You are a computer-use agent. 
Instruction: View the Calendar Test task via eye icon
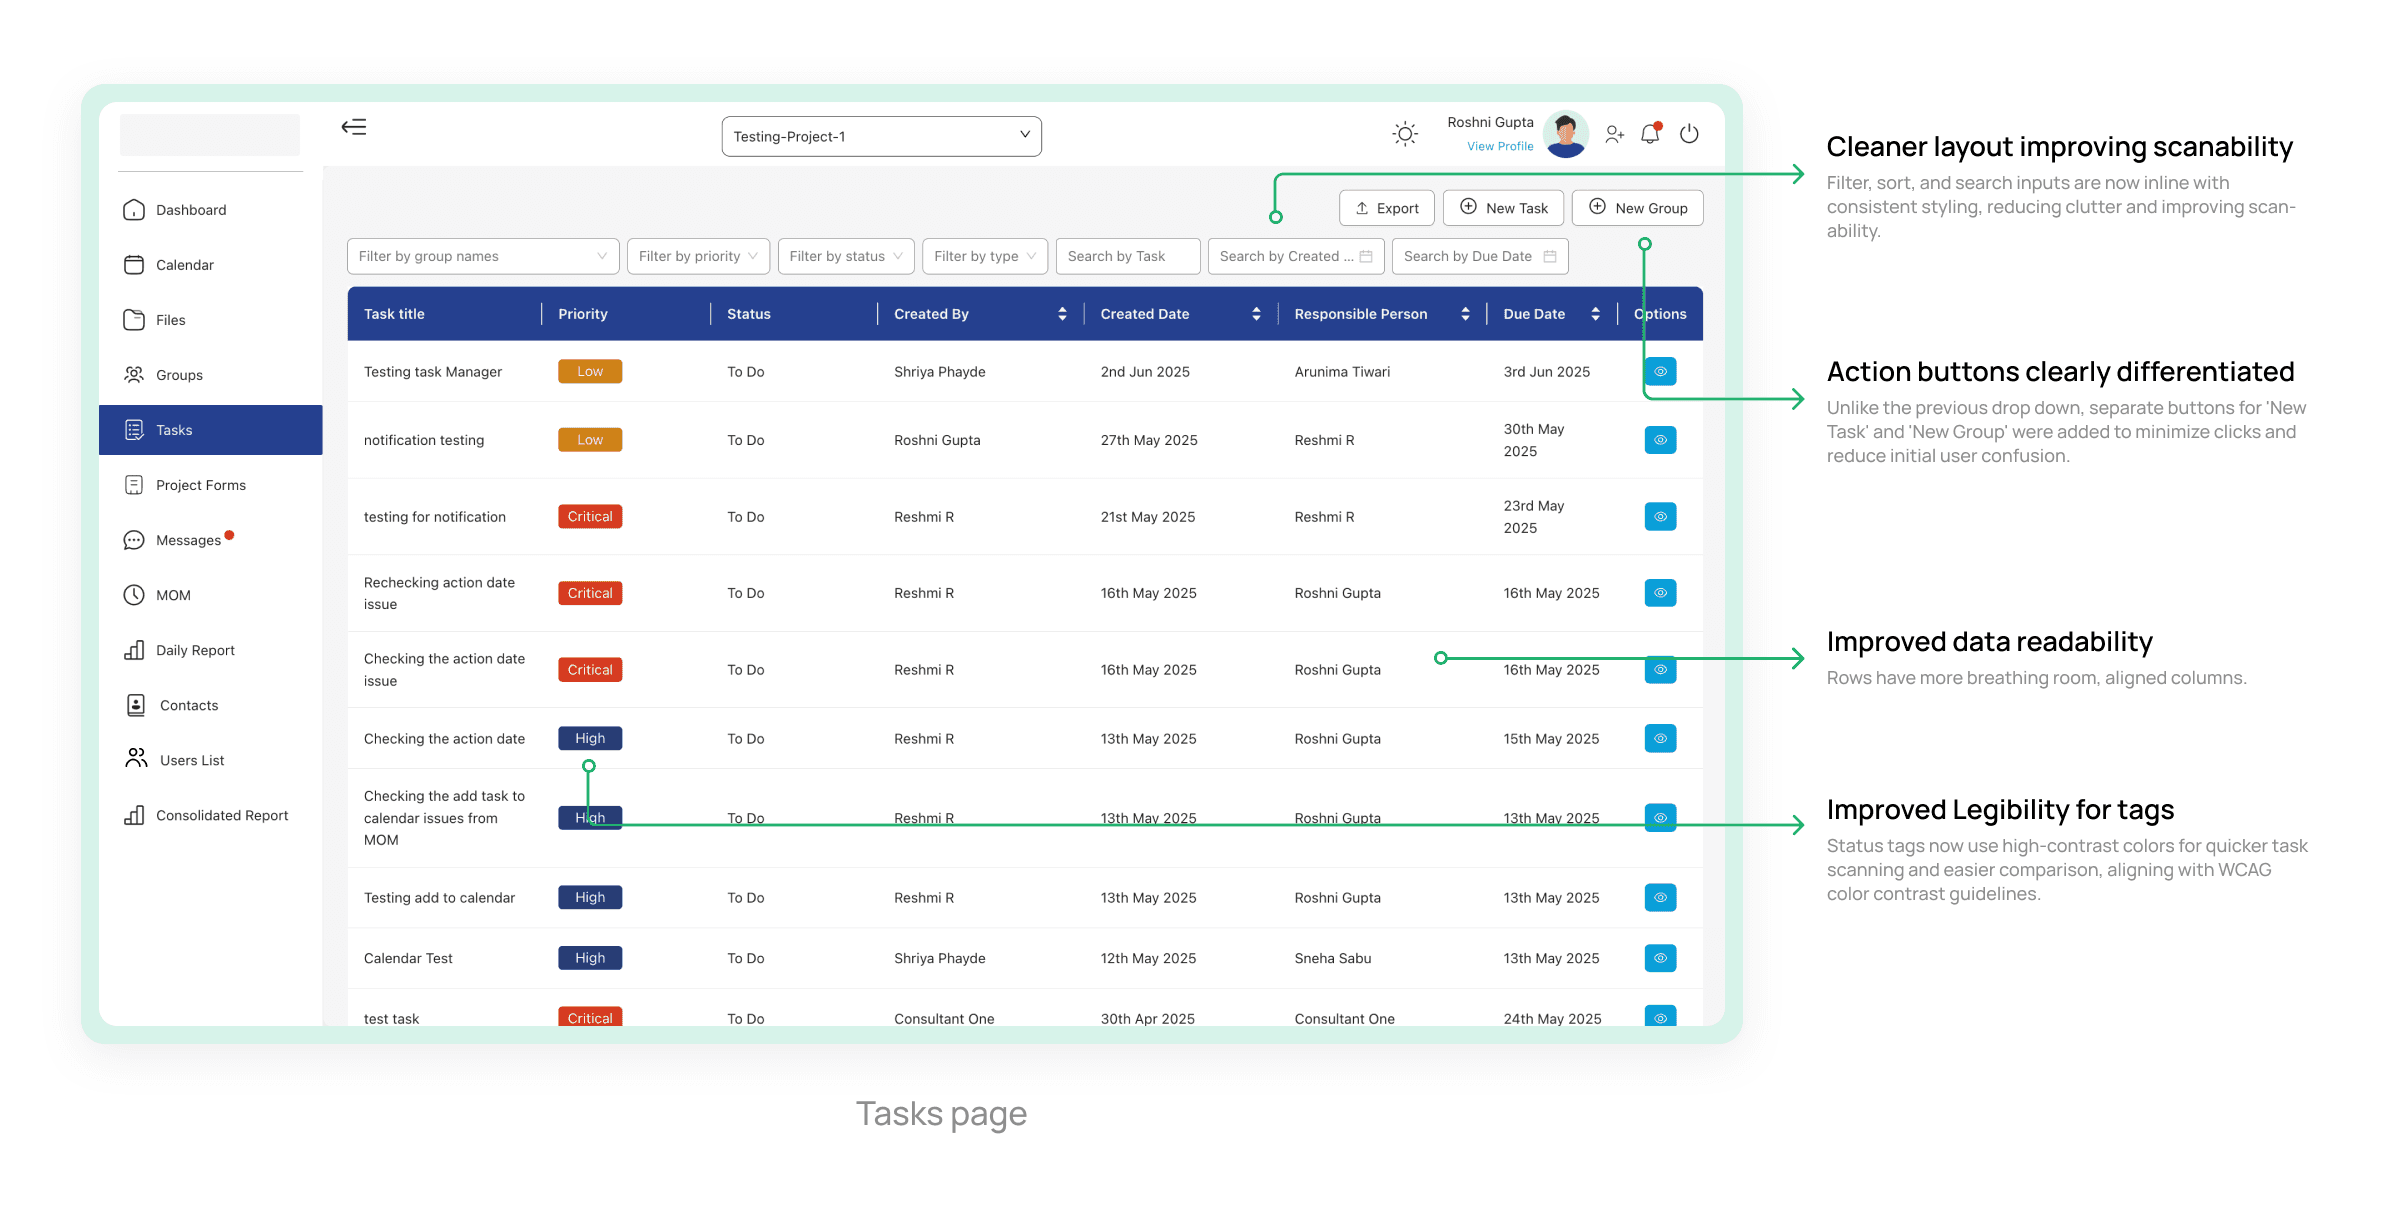(1660, 958)
